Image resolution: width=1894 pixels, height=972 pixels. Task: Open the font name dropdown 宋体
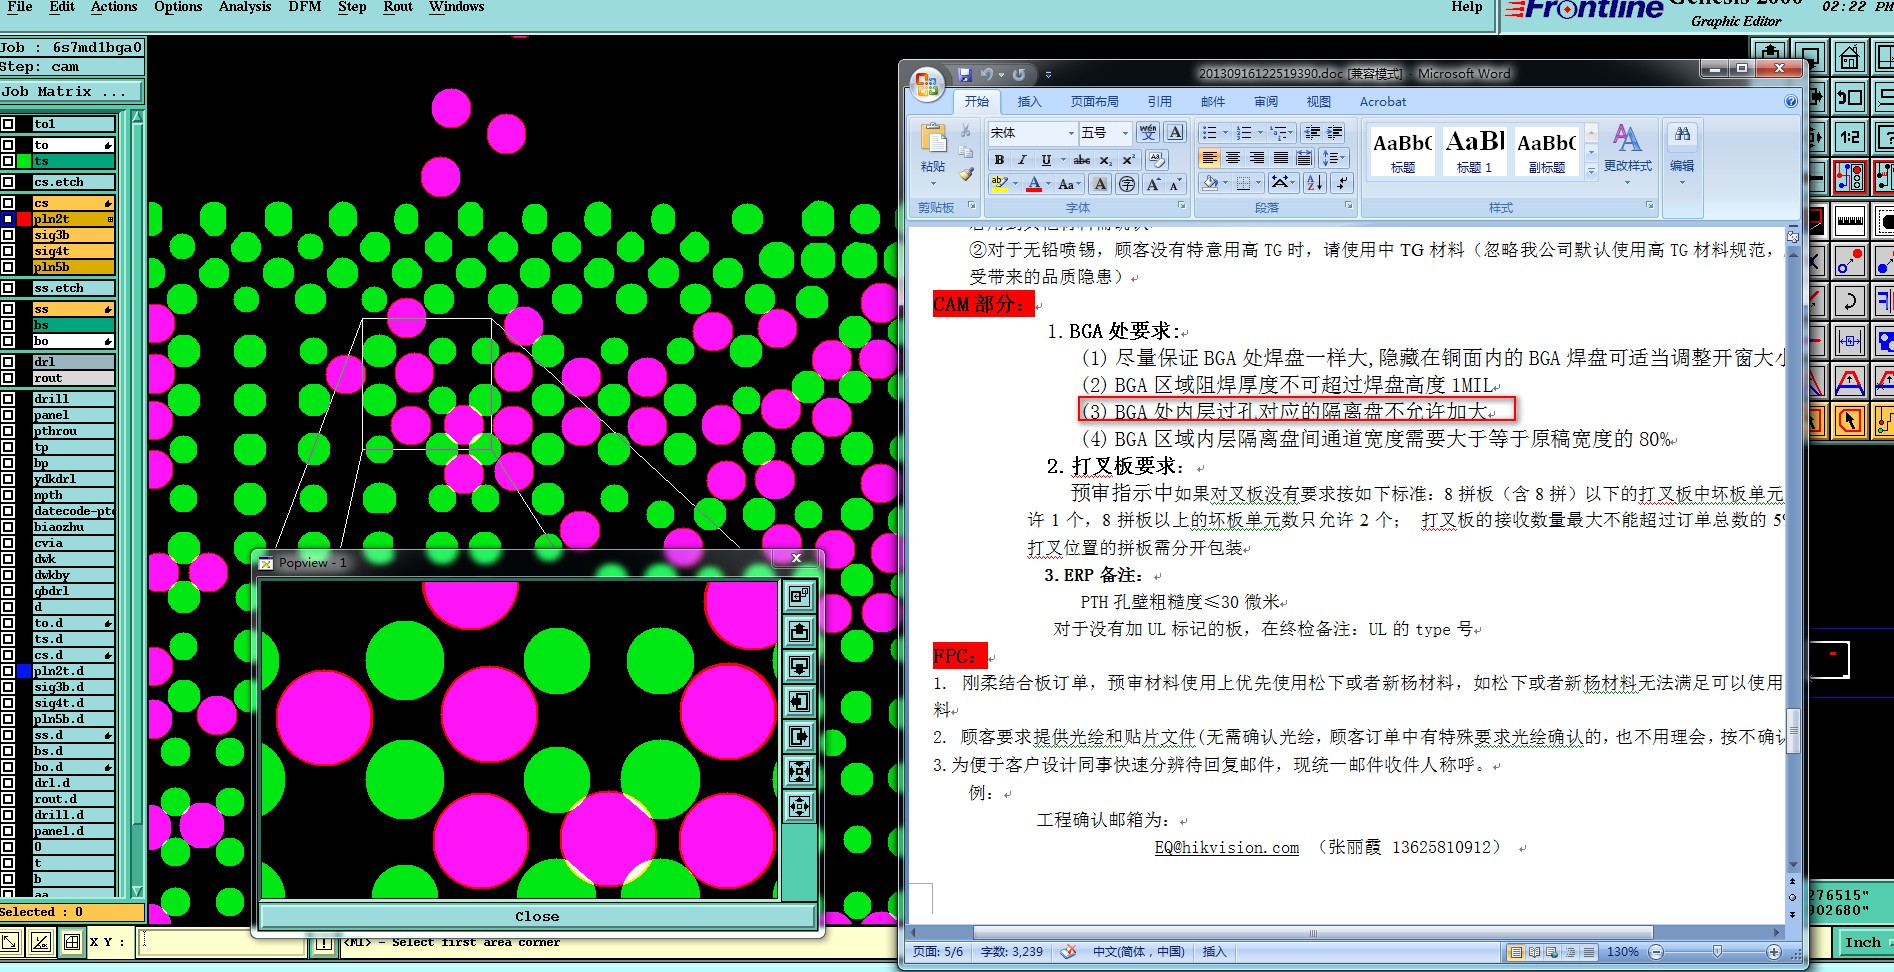[1071, 133]
